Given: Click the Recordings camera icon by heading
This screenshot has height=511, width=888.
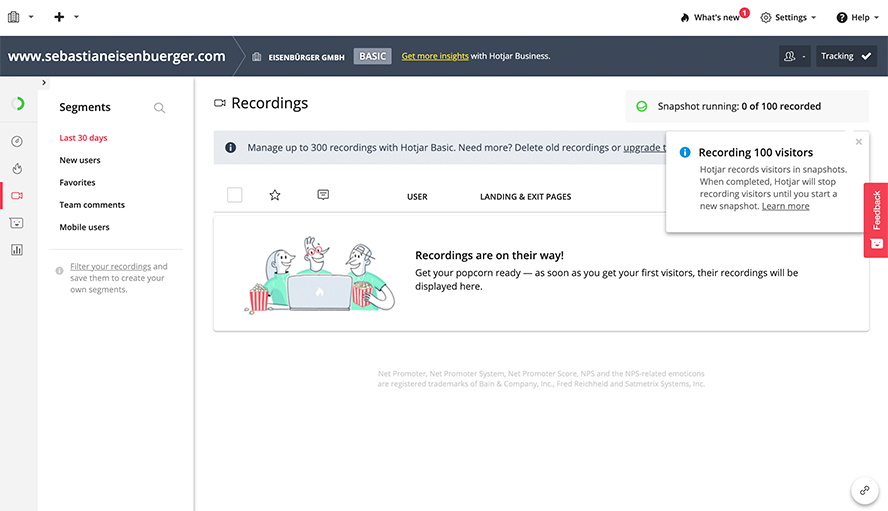Looking at the screenshot, I should click(220, 103).
